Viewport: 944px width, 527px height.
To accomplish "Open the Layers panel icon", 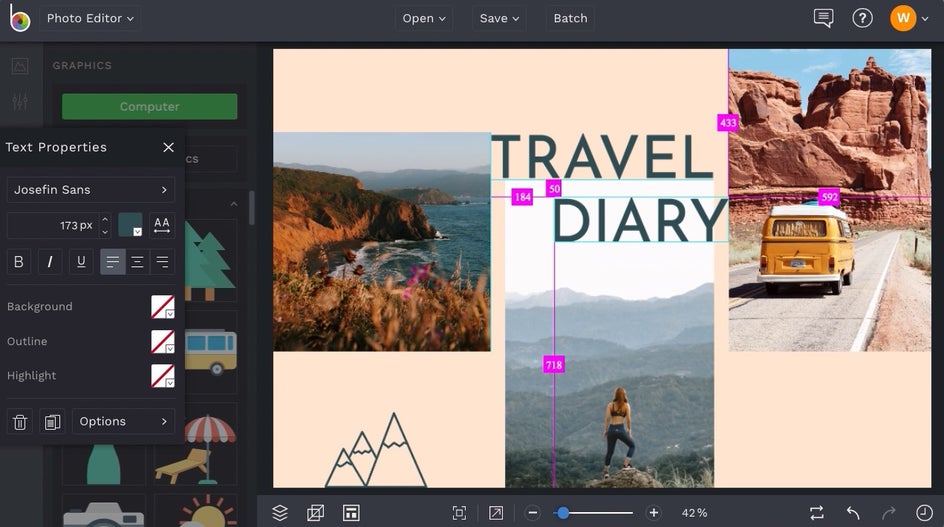I will click(280, 513).
